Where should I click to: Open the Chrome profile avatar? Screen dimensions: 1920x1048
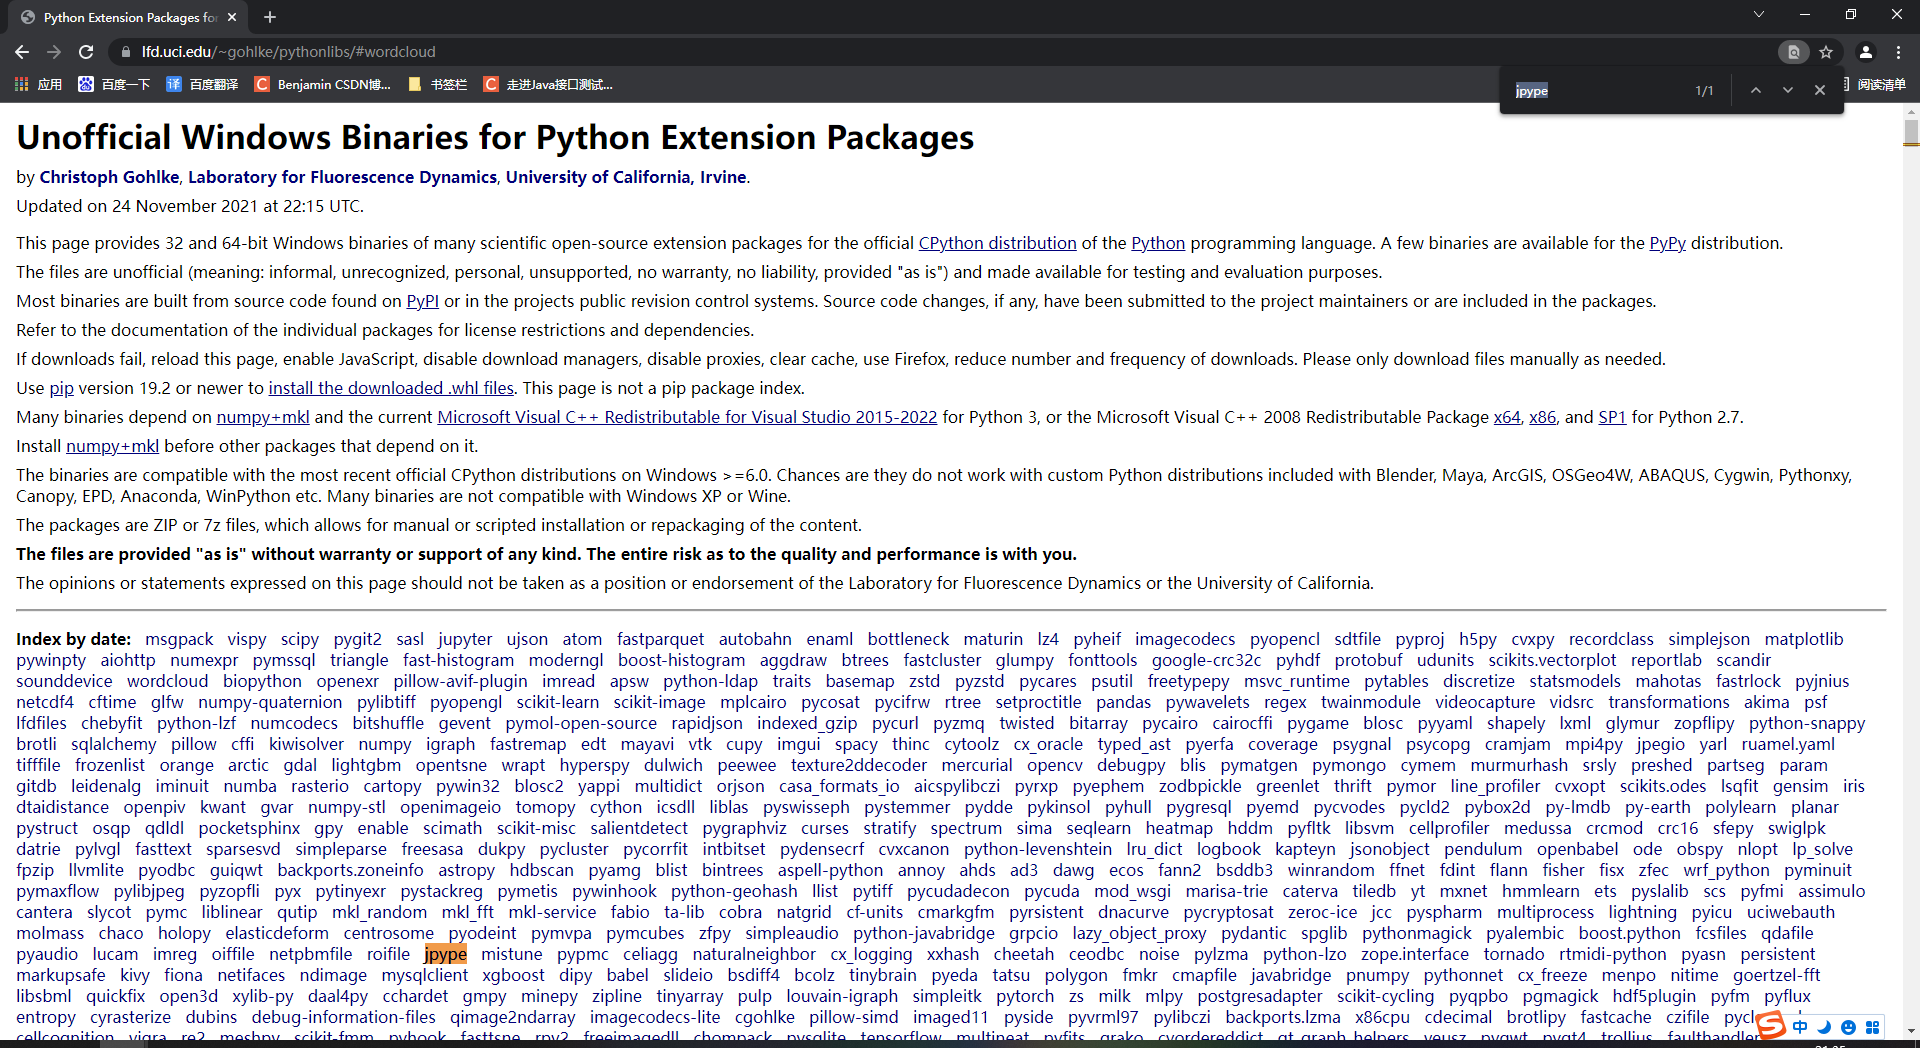tap(1866, 52)
